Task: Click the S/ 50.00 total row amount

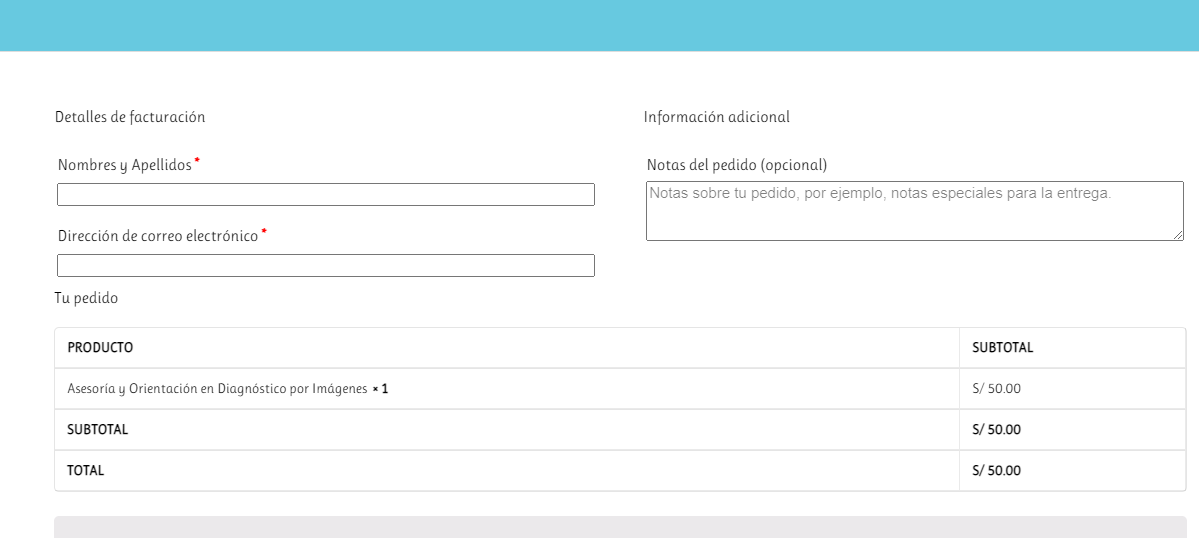Action: tap(996, 471)
